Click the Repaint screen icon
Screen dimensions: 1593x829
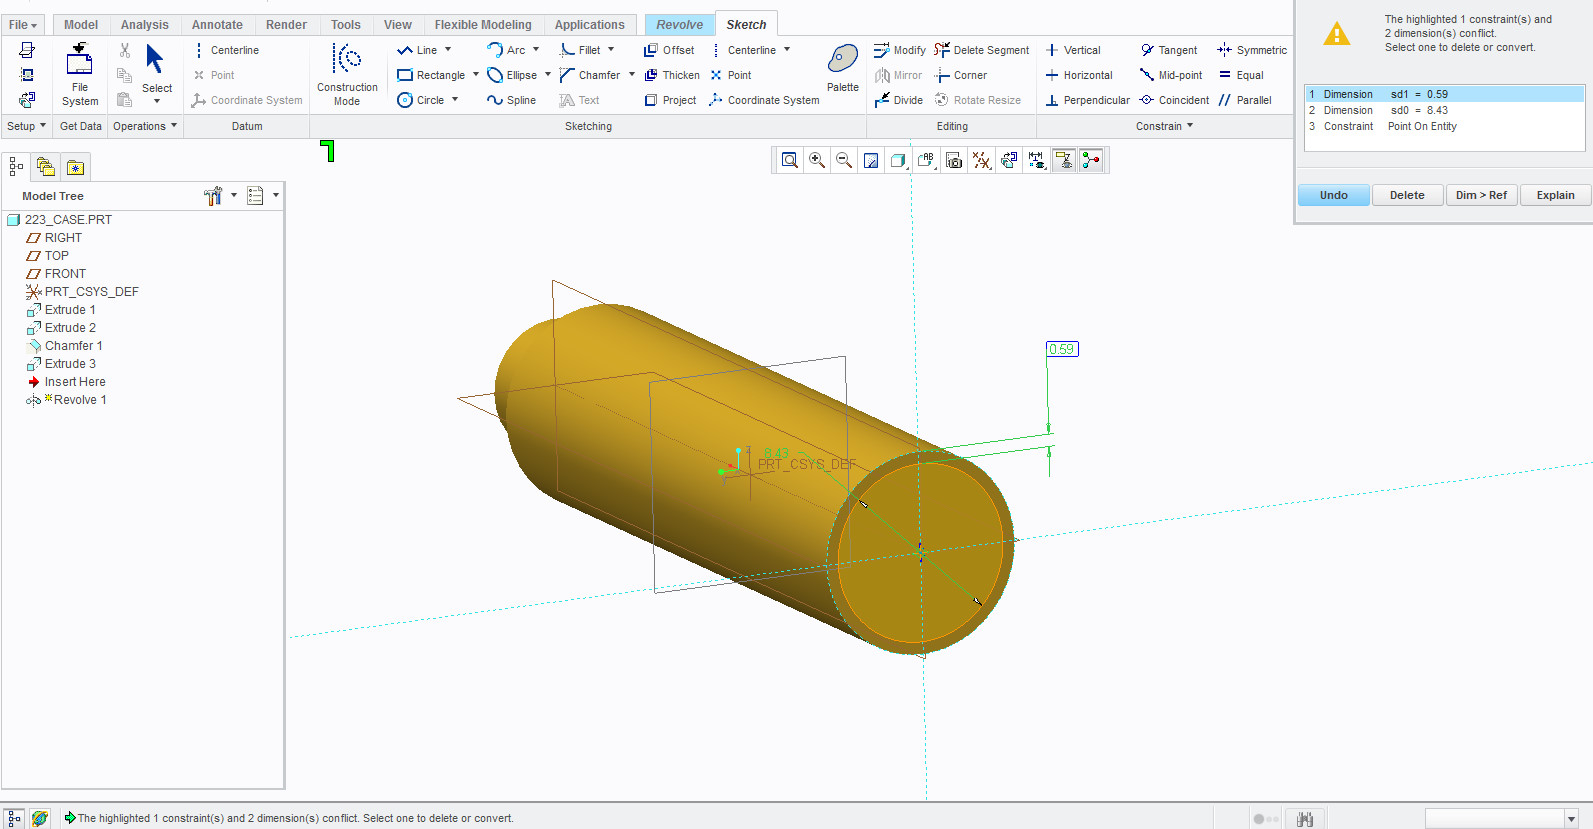tap(871, 160)
